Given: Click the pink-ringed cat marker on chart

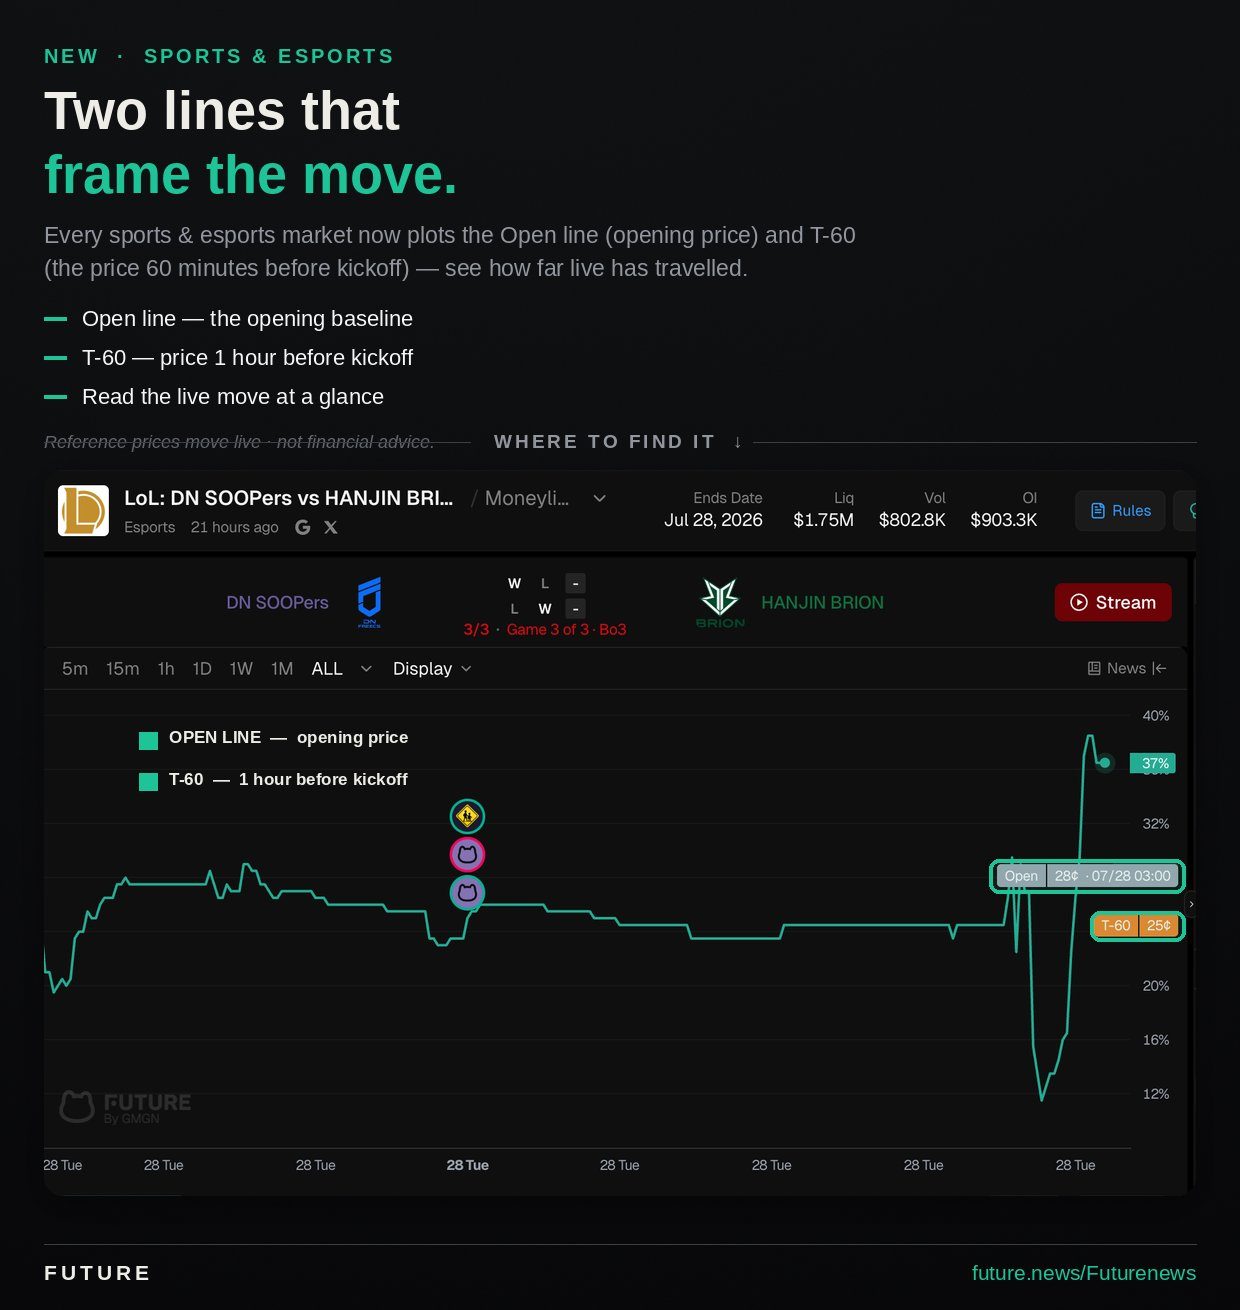Looking at the screenshot, I should tap(467, 854).
